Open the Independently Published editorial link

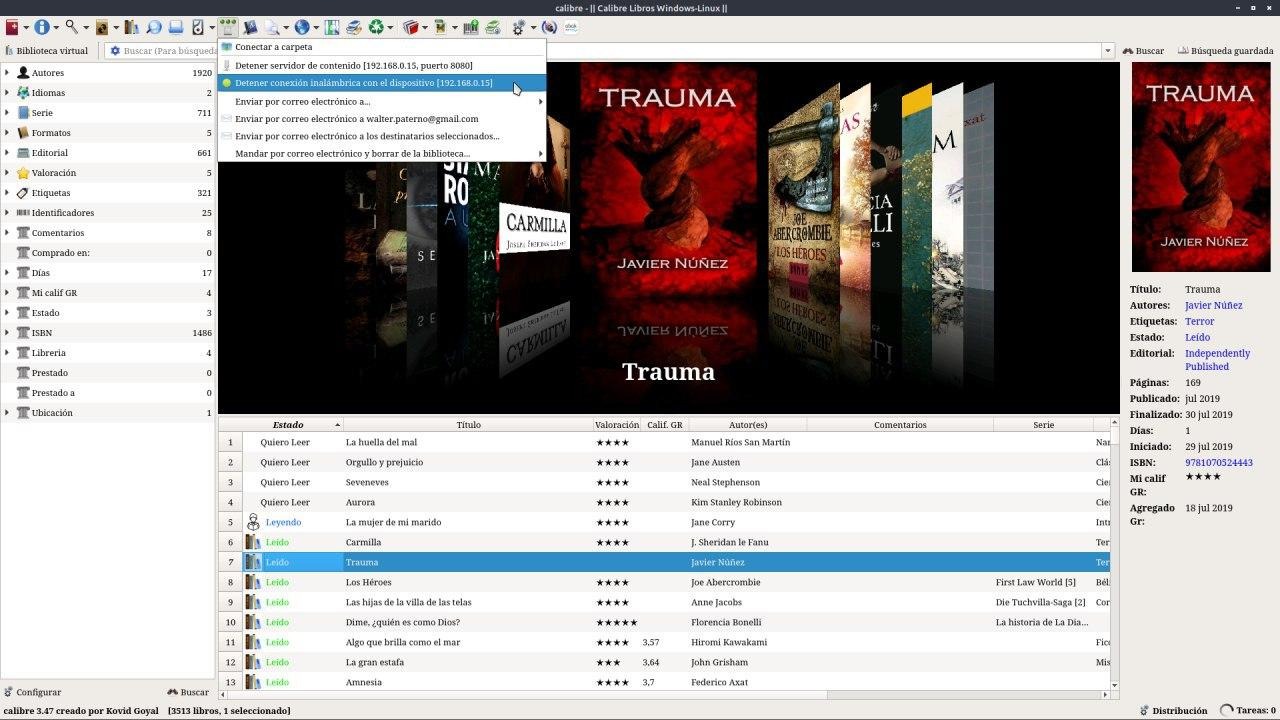(x=1217, y=360)
